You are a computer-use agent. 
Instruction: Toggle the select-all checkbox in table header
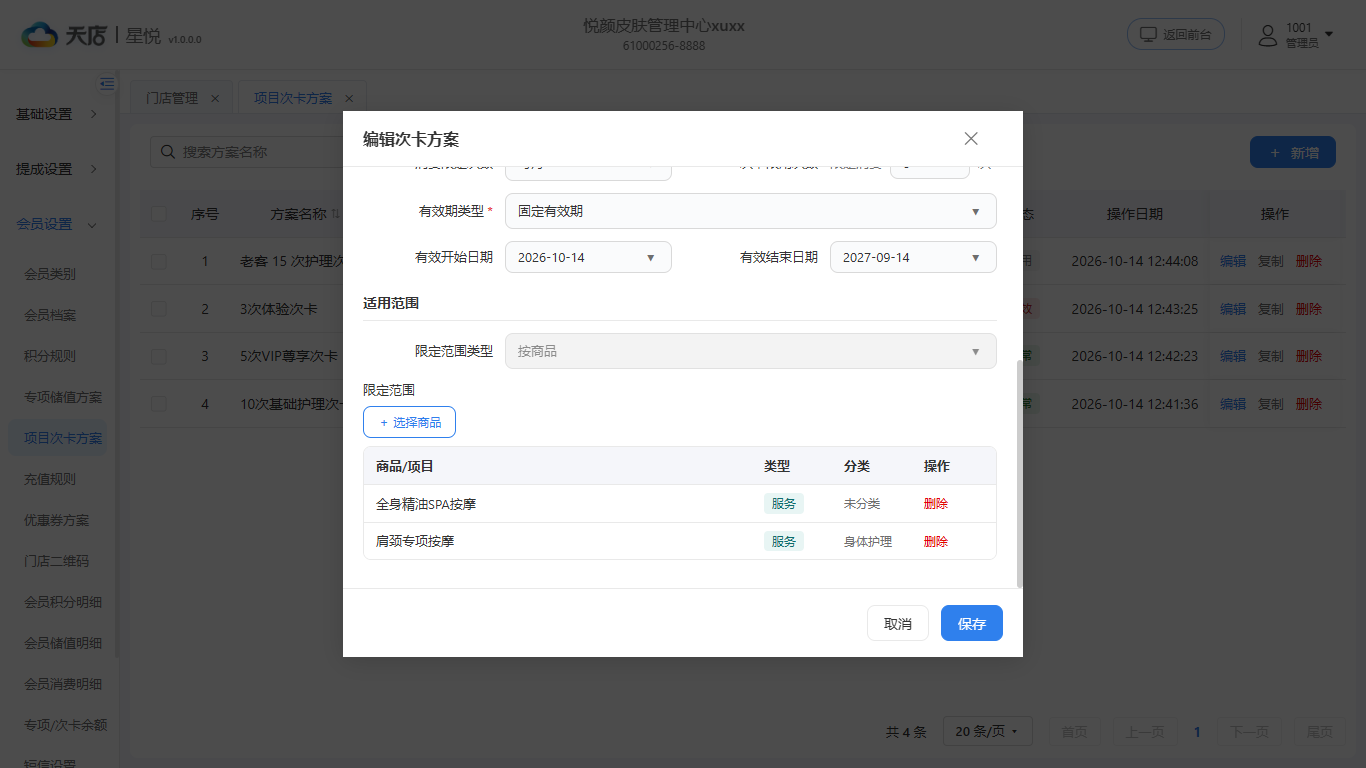pos(159,214)
